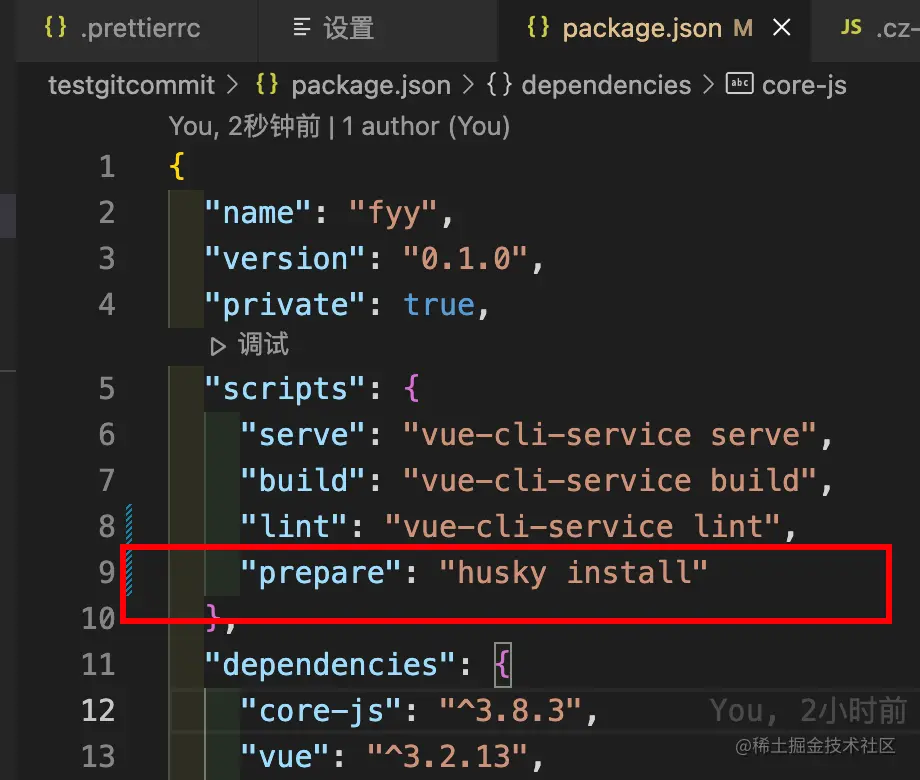Open the 设置 settings tab
This screenshot has height=780, width=920.
(348, 28)
